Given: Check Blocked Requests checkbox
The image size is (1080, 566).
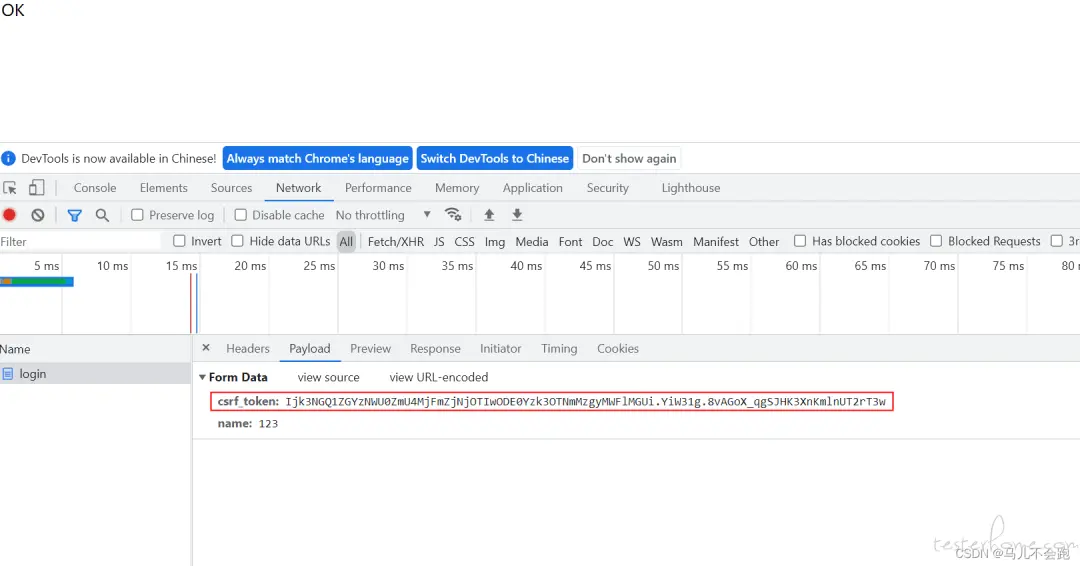Looking at the screenshot, I should tap(936, 241).
